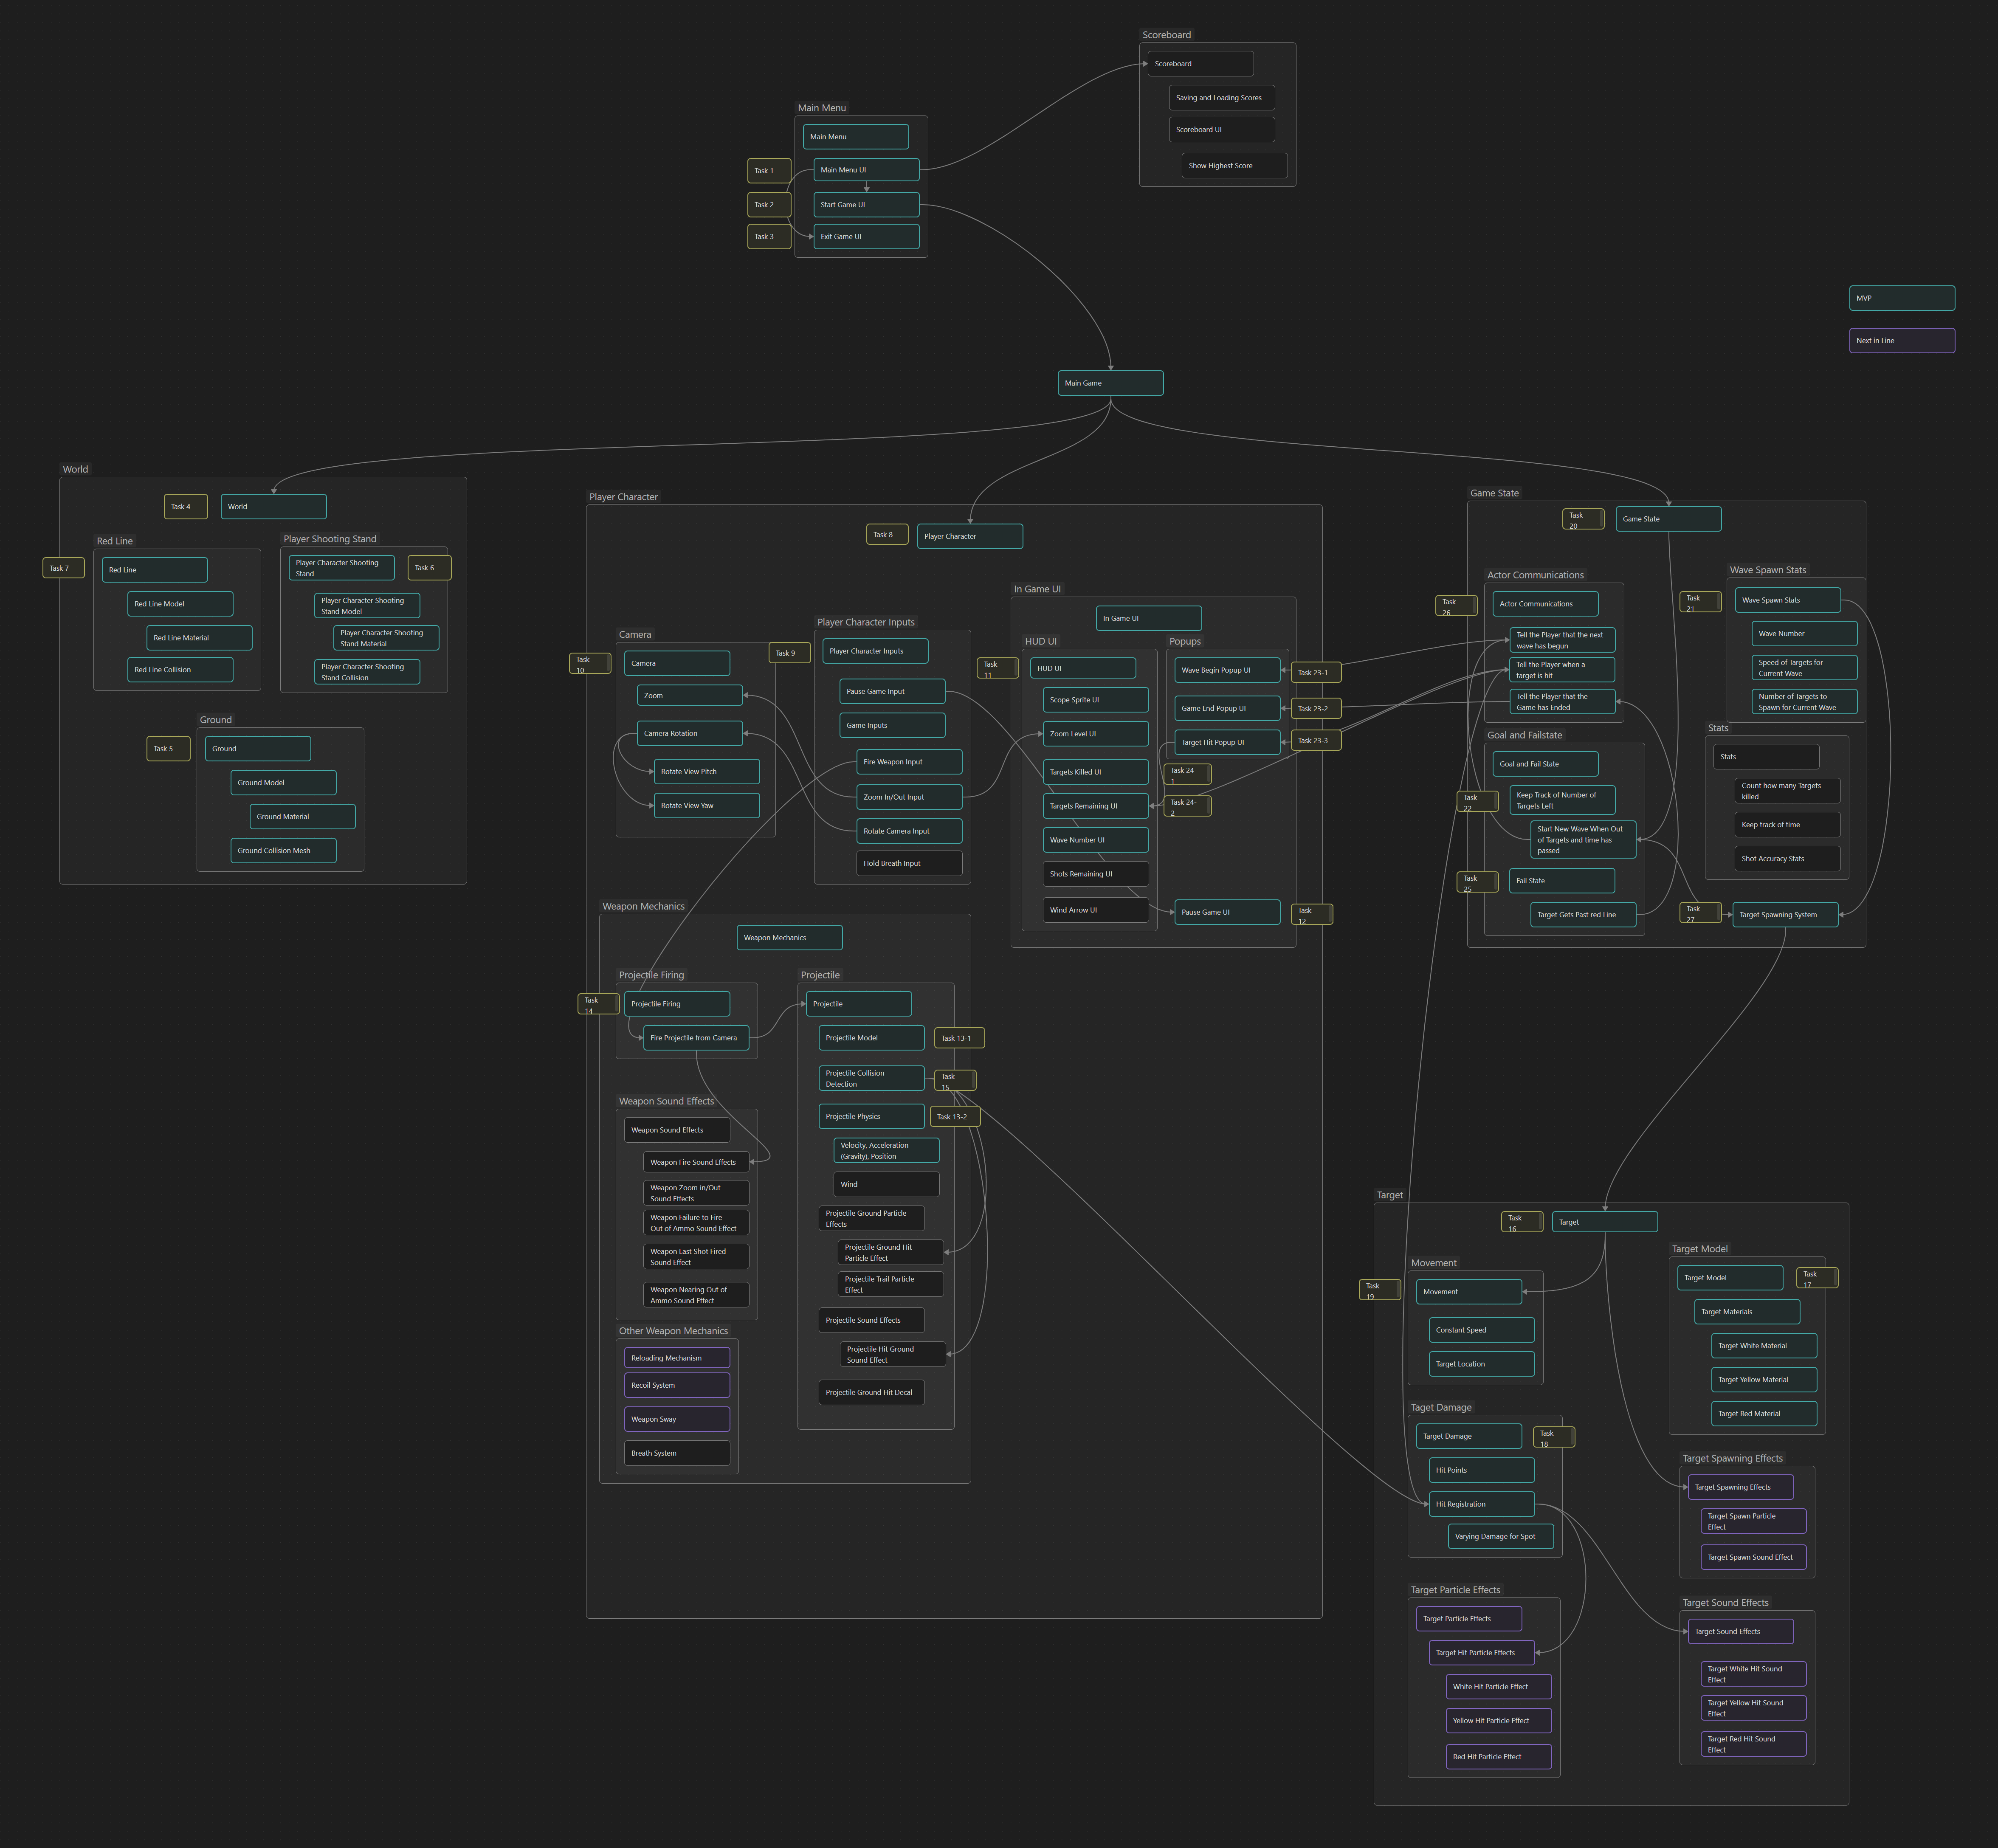Select the Target Spawning System node

[x=1785, y=915]
